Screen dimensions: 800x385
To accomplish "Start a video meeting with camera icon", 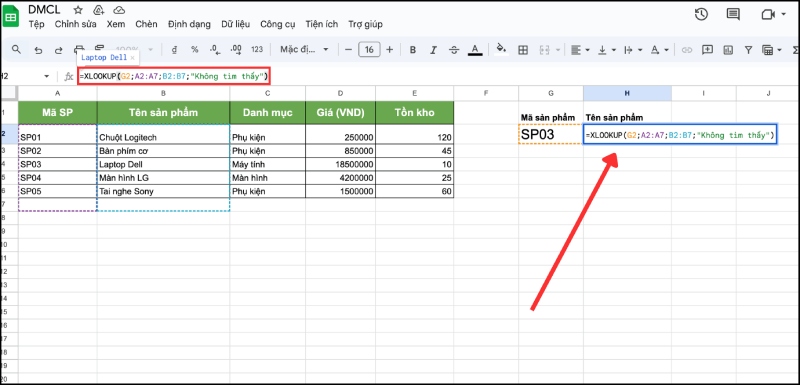I will (768, 14).
